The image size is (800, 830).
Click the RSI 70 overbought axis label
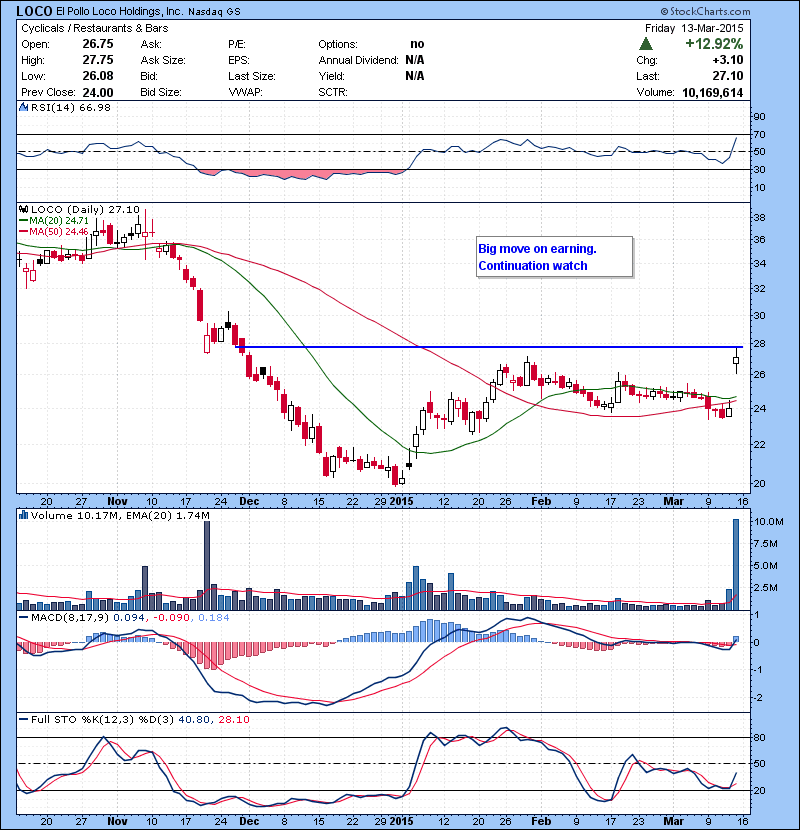[x=760, y=134]
